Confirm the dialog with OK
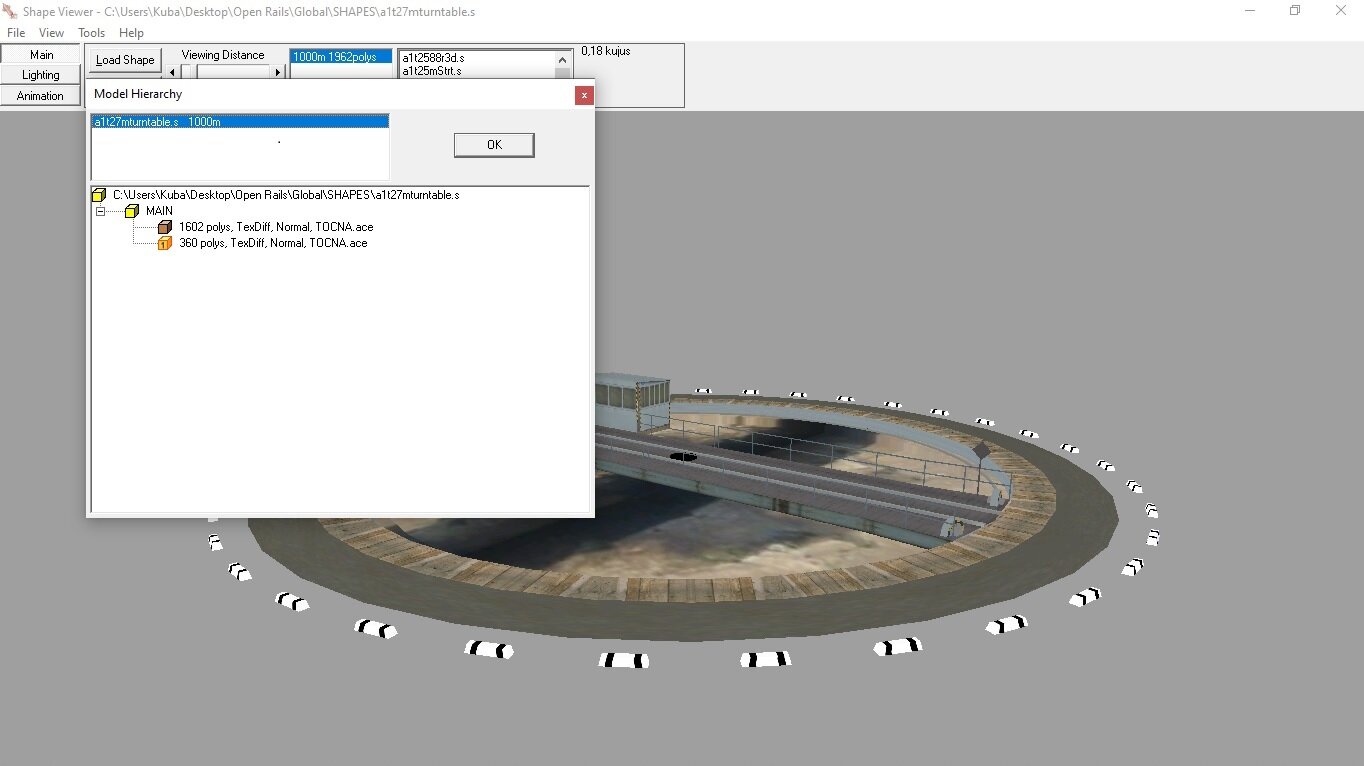1364x766 pixels. click(x=494, y=145)
